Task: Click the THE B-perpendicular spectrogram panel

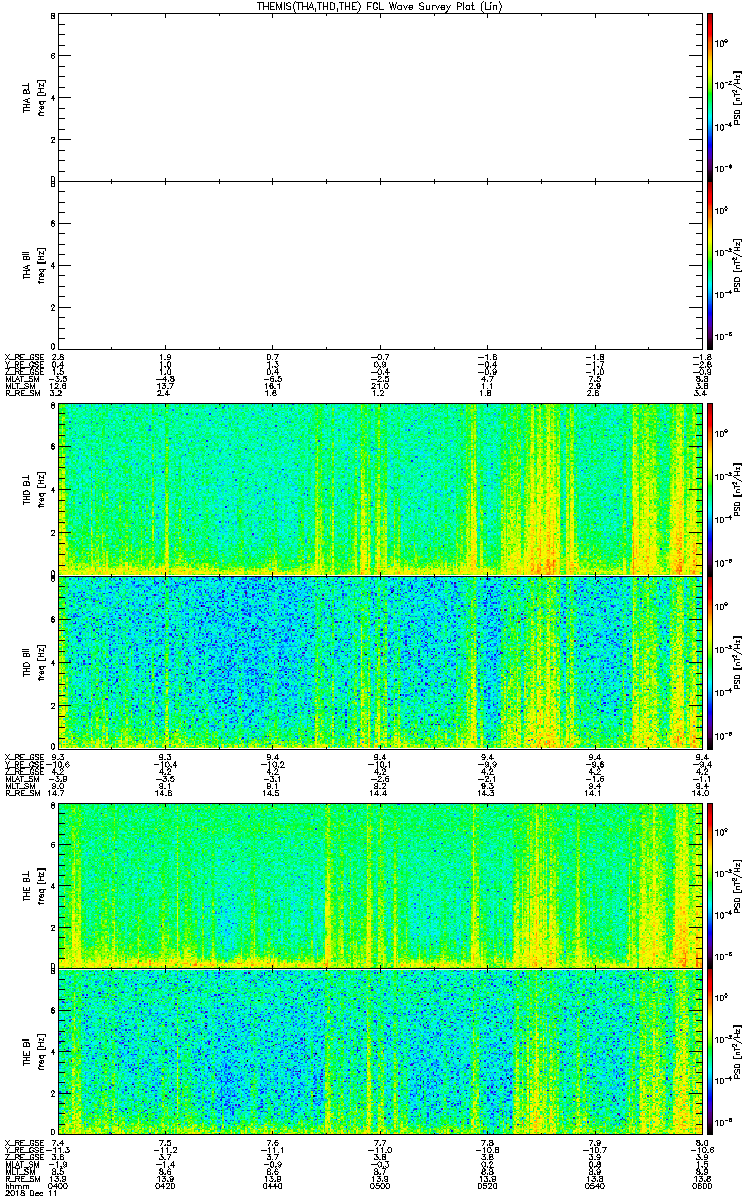Action: coord(379,884)
